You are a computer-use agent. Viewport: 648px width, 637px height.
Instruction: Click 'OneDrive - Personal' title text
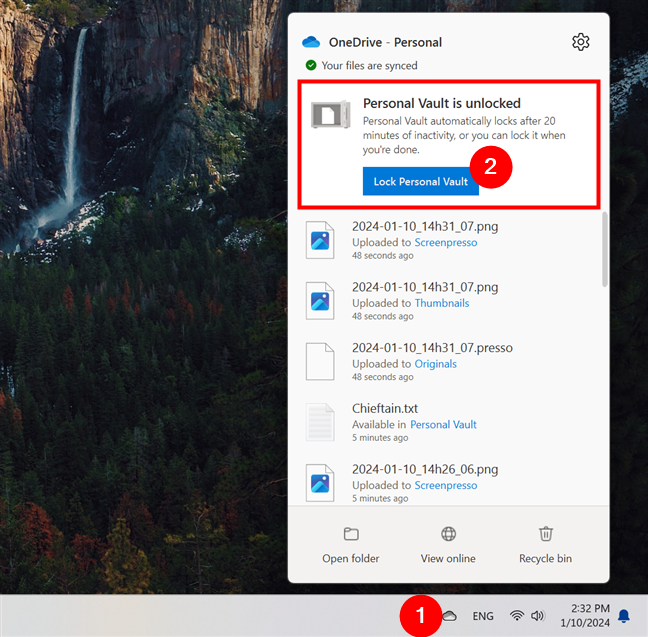pos(385,42)
